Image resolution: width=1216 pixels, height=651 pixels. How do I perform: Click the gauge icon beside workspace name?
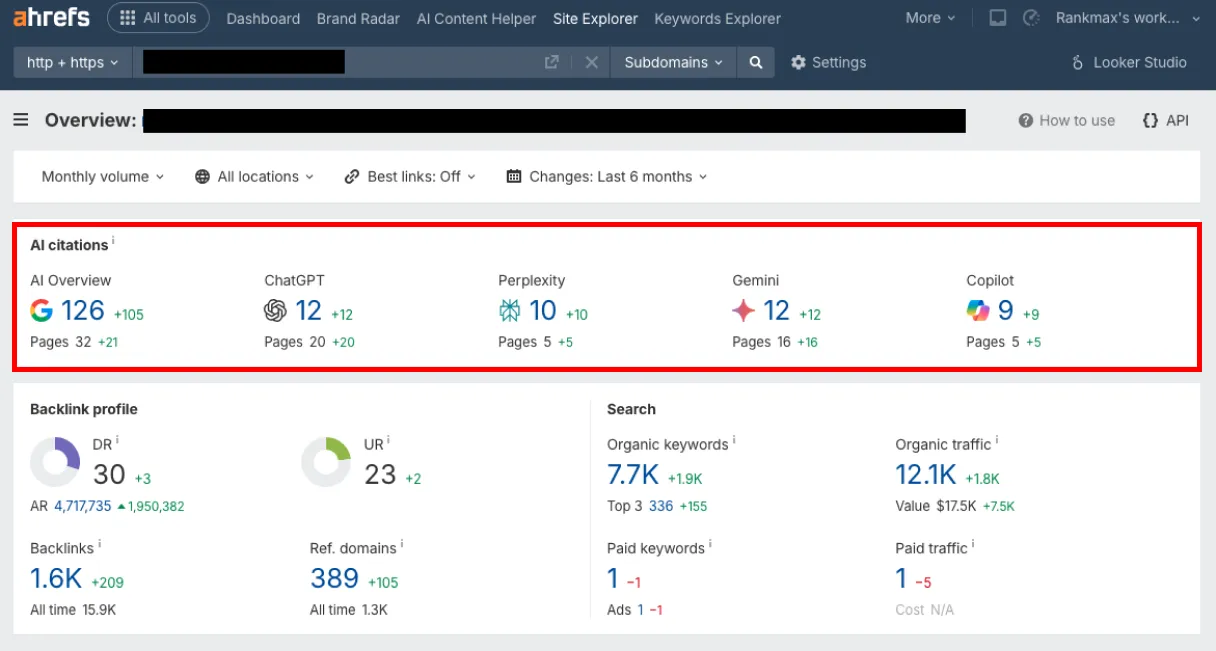(x=1033, y=18)
